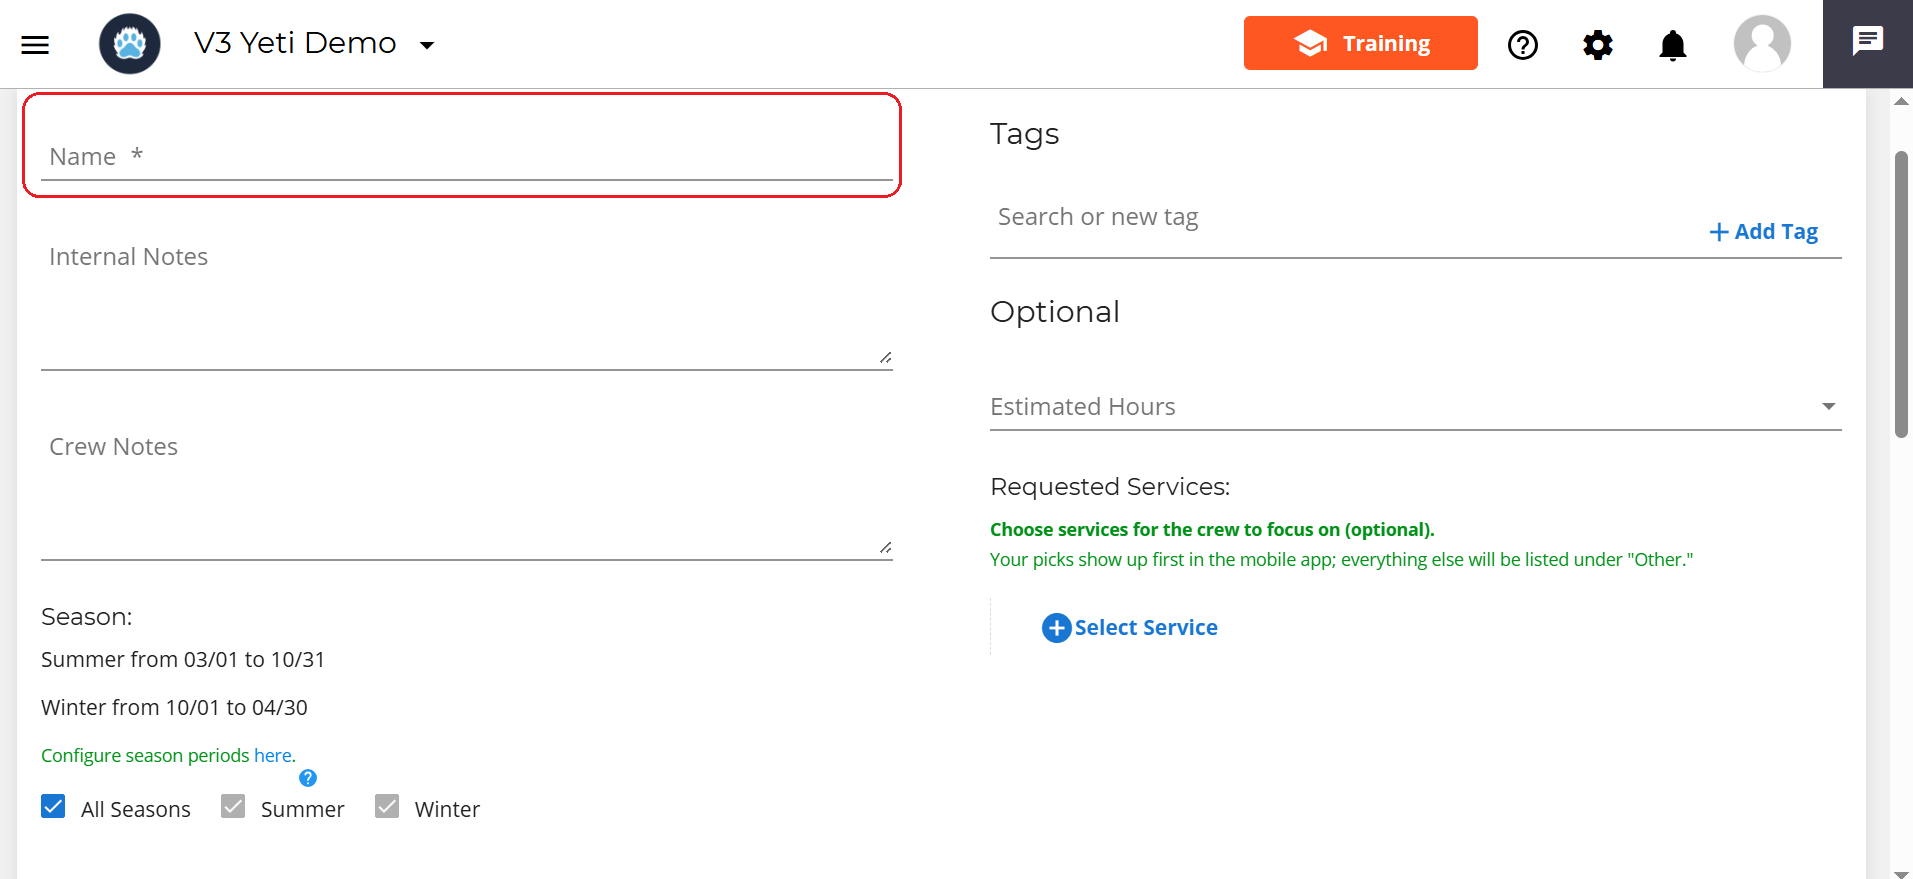1913x879 pixels.
Task: Click into the Name input field
Action: tap(466, 157)
